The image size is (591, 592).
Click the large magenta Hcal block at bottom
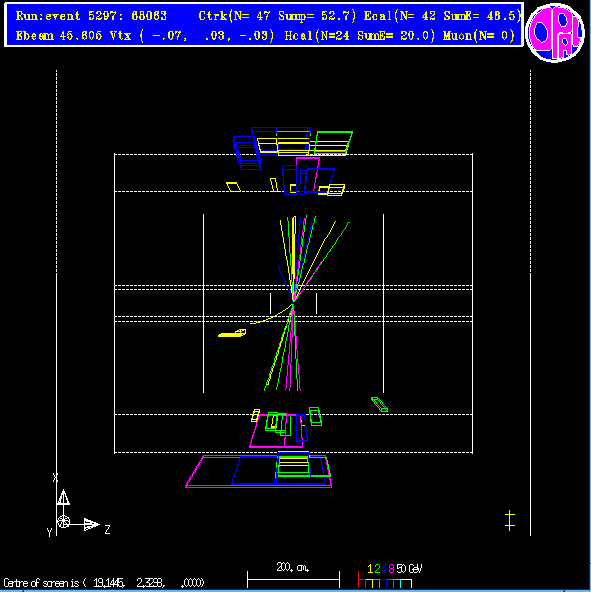(259, 472)
